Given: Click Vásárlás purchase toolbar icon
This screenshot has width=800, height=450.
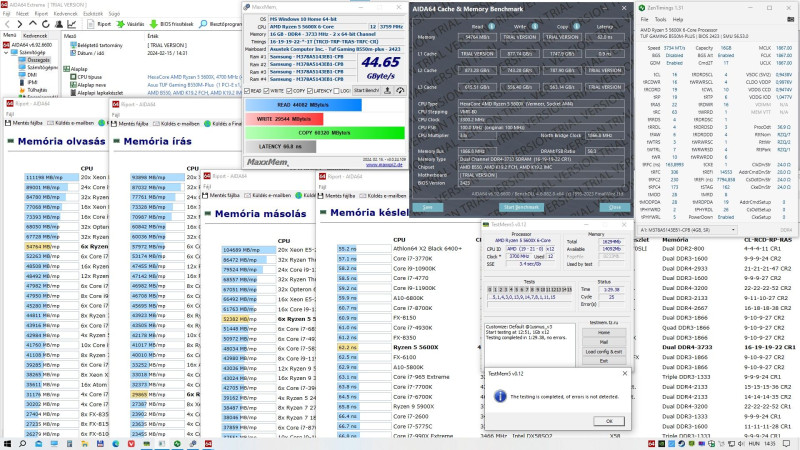Looking at the screenshot, I should tap(131, 24).
